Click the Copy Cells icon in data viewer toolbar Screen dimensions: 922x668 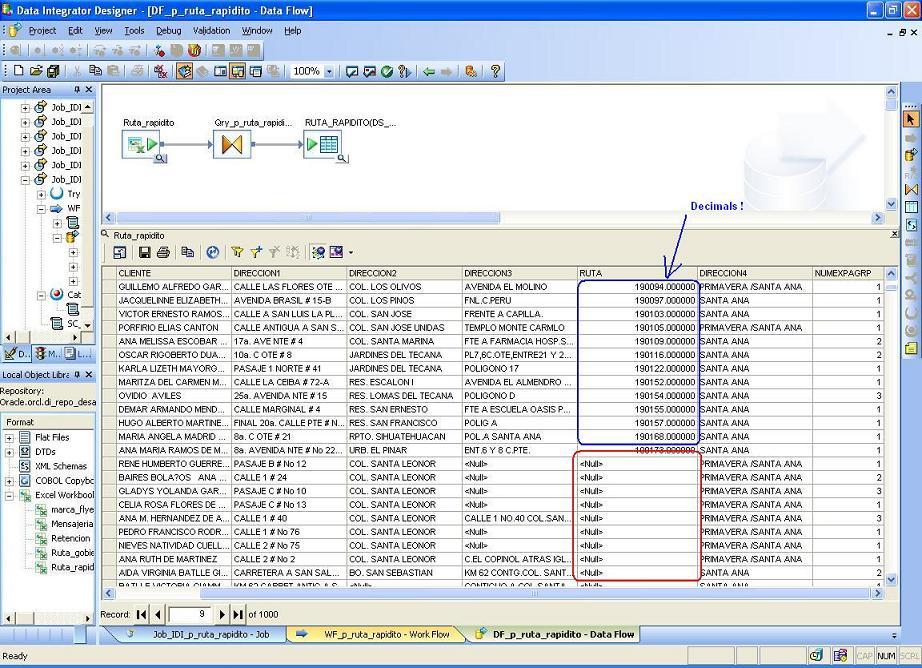click(188, 252)
